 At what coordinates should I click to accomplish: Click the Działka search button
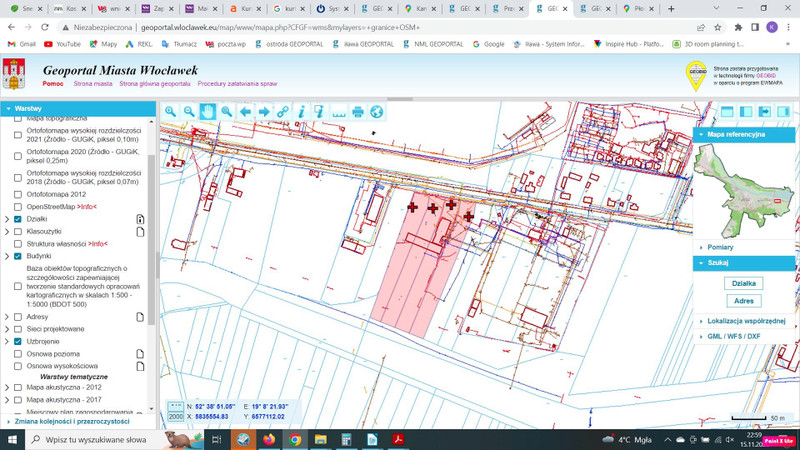pyautogui.click(x=744, y=283)
